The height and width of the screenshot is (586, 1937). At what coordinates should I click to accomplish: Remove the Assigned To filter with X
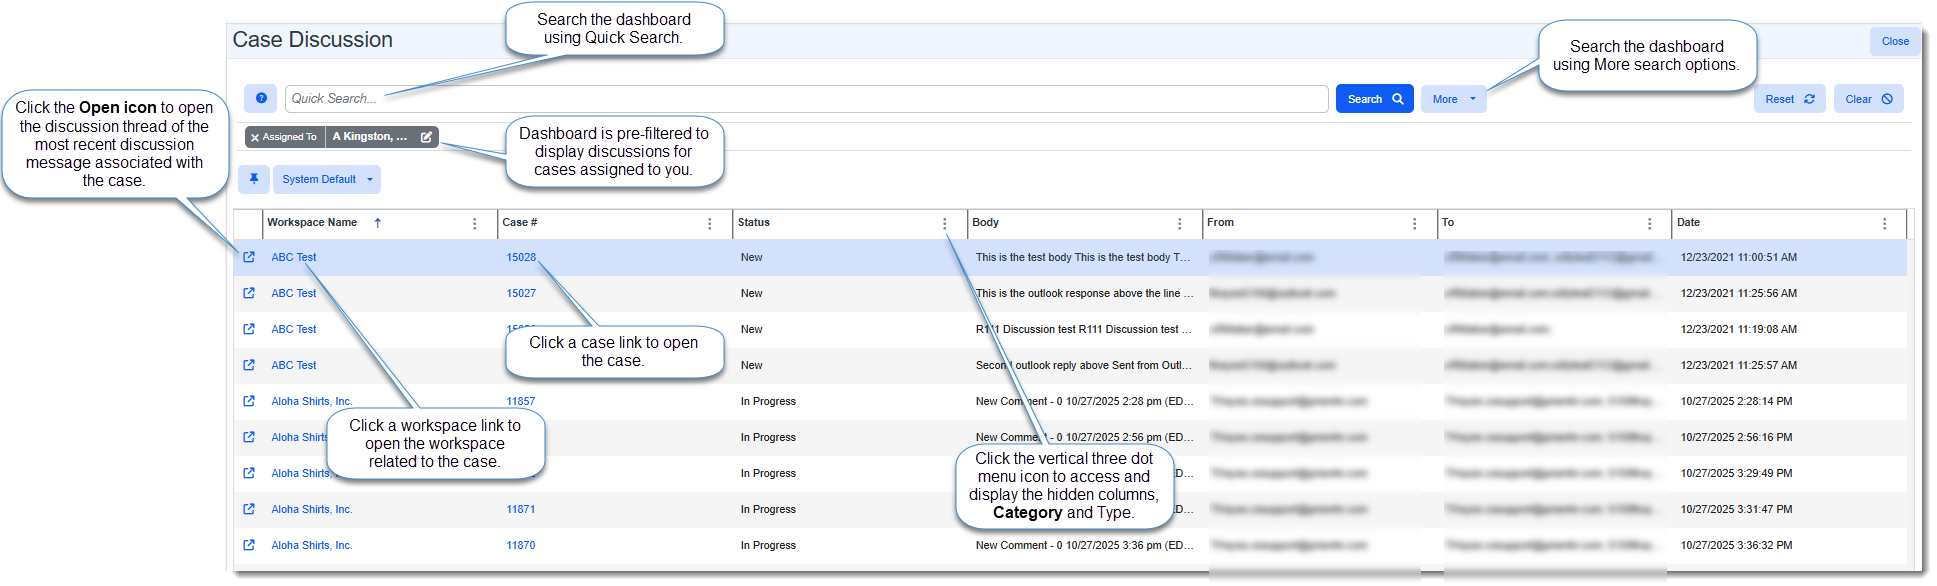tap(255, 137)
